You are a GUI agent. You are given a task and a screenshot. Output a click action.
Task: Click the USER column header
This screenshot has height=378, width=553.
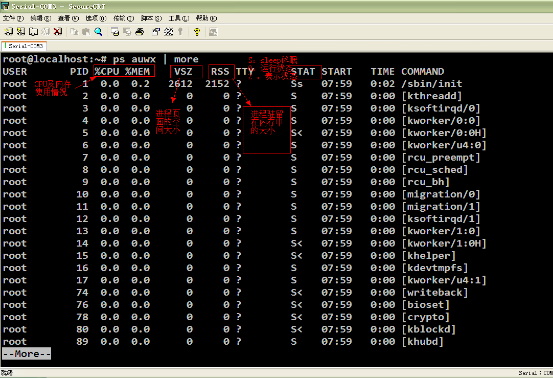pos(14,72)
